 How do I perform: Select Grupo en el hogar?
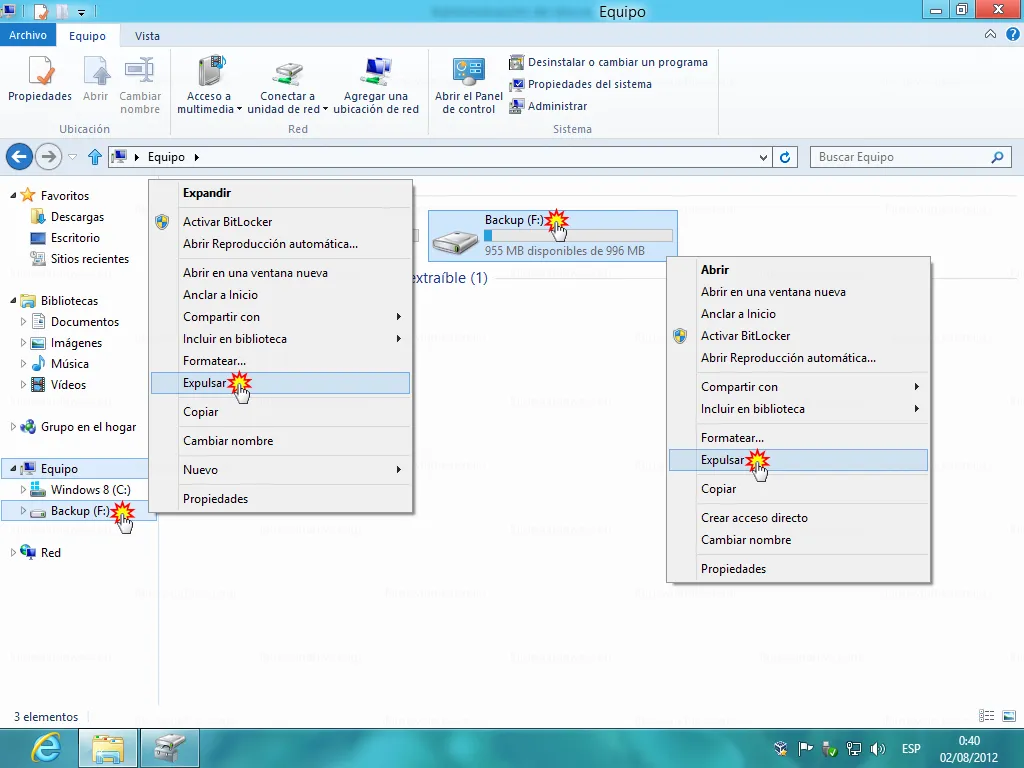(x=88, y=427)
